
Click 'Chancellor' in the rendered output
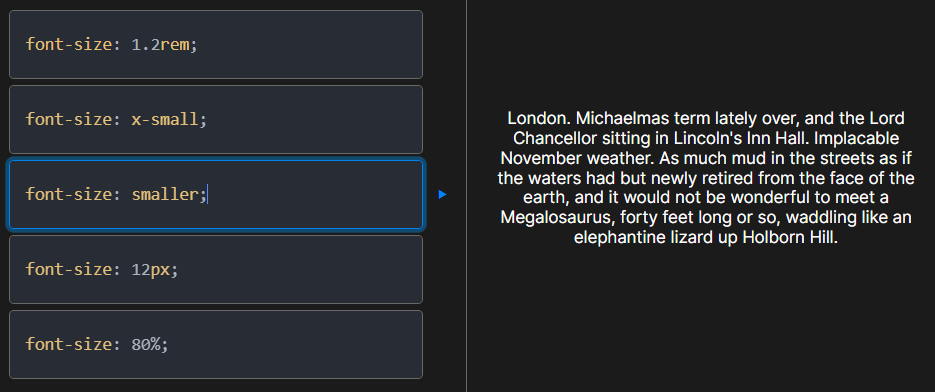[553, 138]
